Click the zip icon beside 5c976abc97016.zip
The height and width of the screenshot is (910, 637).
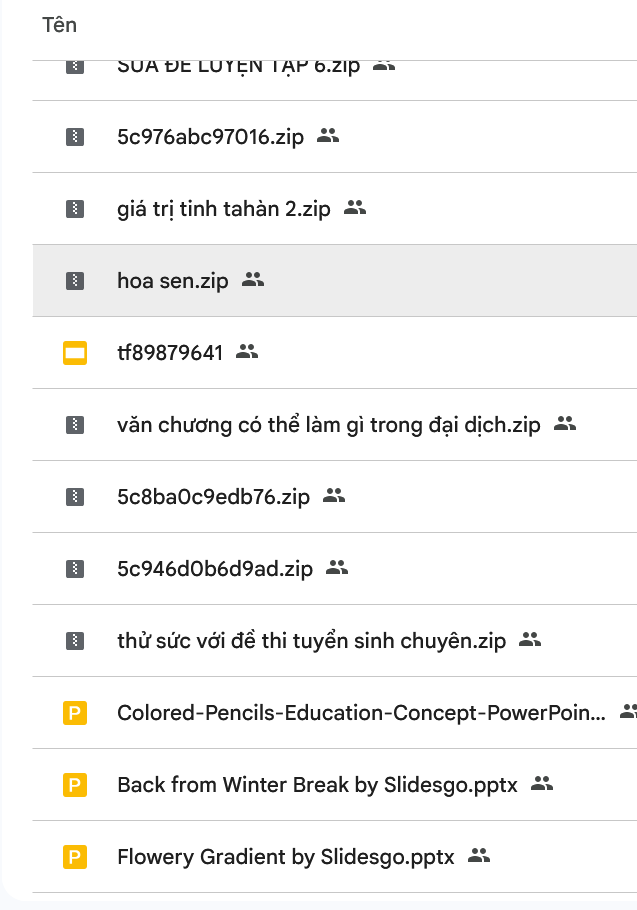pos(74,137)
